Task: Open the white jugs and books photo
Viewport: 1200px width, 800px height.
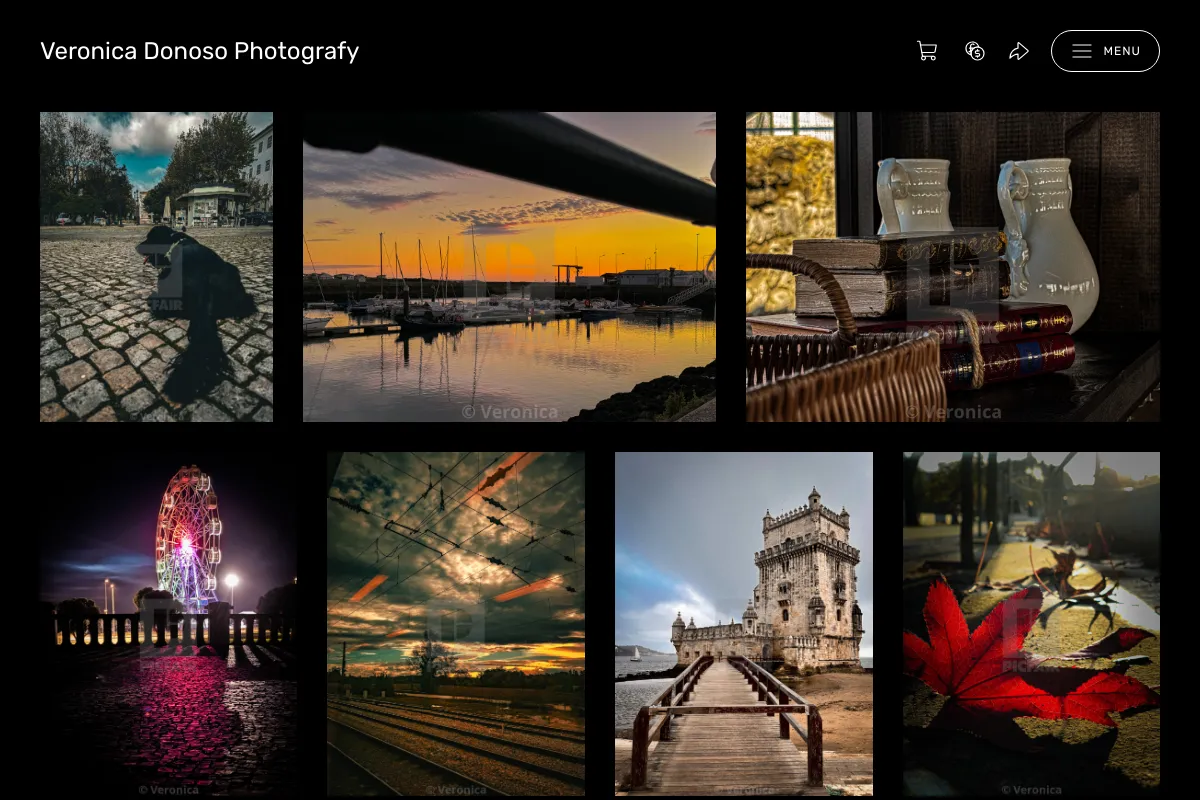Action: click(953, 267)
